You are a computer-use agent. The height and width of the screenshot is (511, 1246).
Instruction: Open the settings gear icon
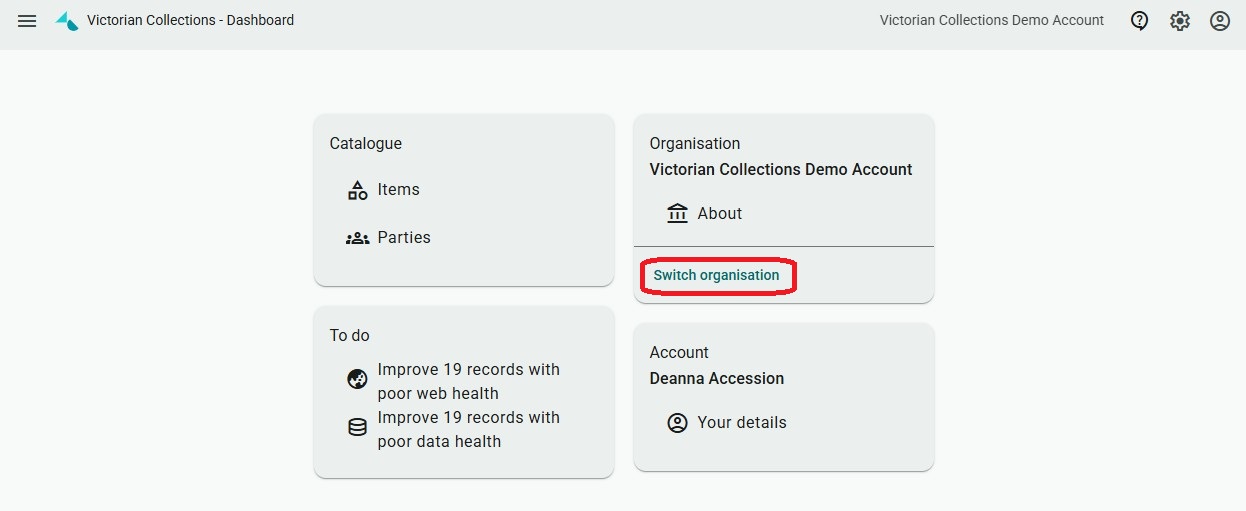click(x=1180, y=20)
